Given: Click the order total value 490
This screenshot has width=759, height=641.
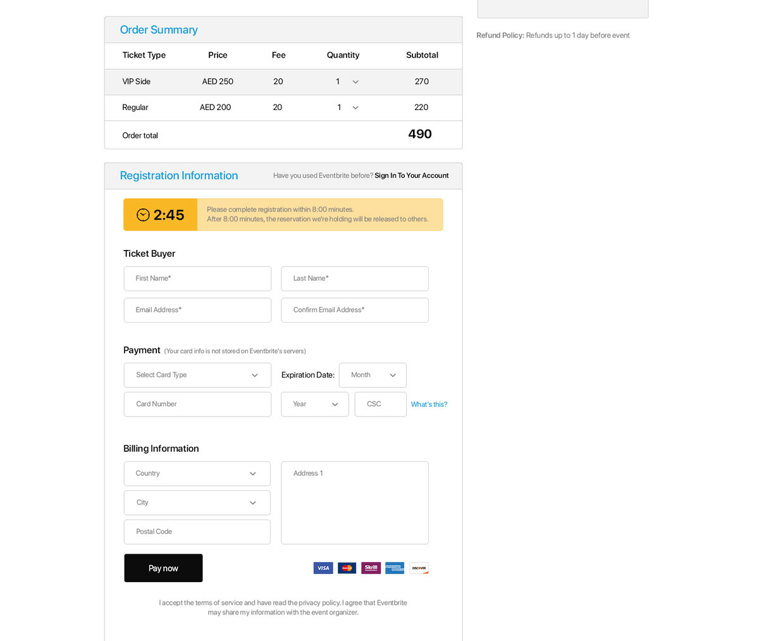Looking at the screenshot, I should click(420, 134).
